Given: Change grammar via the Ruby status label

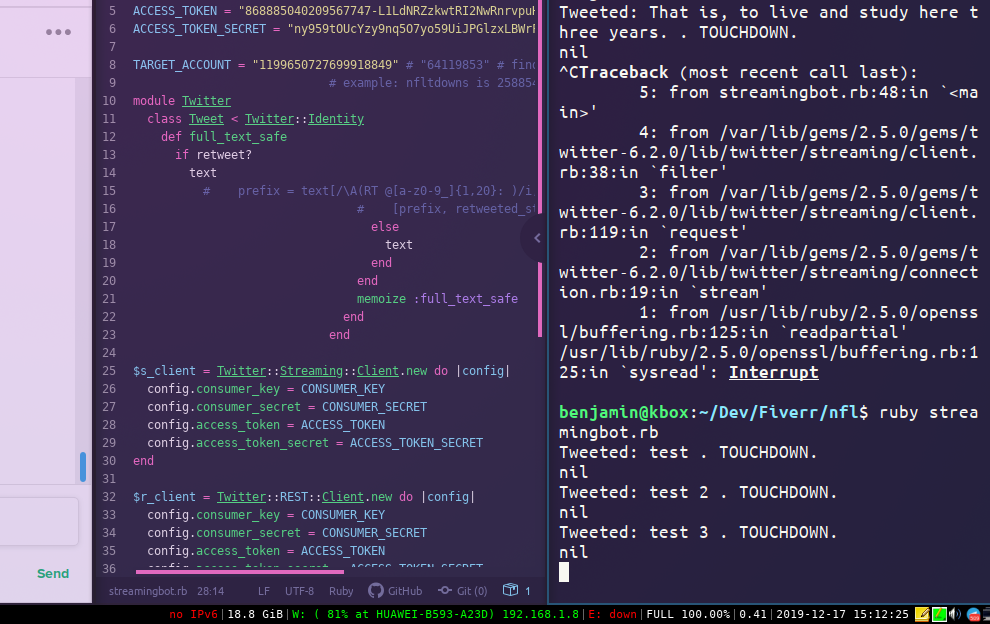Looking at the screenshot, I should (x=341, y=591).
